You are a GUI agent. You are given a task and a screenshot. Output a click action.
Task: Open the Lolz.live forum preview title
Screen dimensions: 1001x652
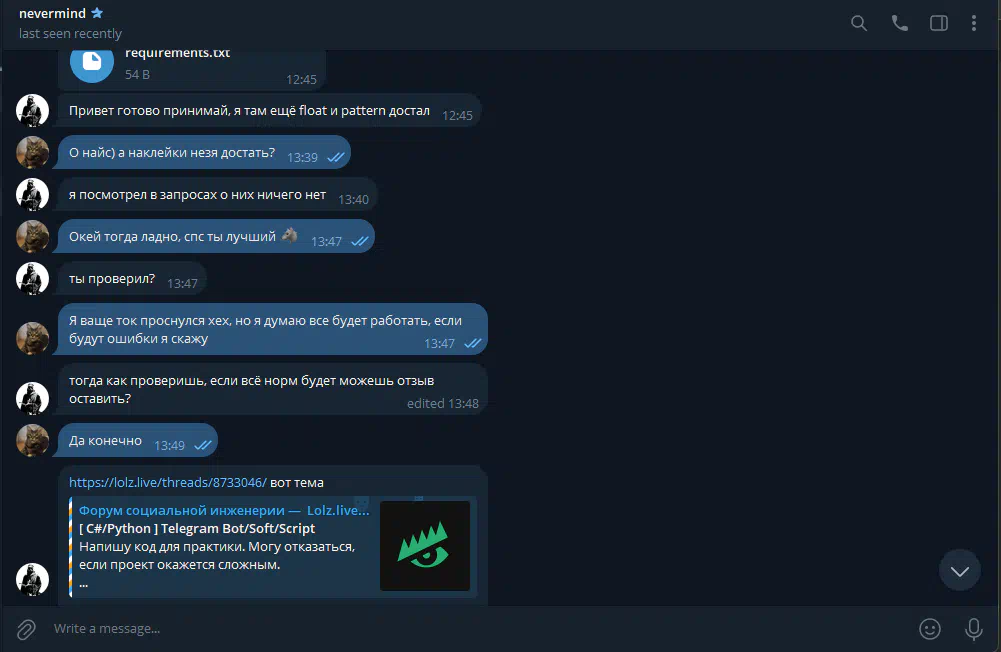point(224,510)
